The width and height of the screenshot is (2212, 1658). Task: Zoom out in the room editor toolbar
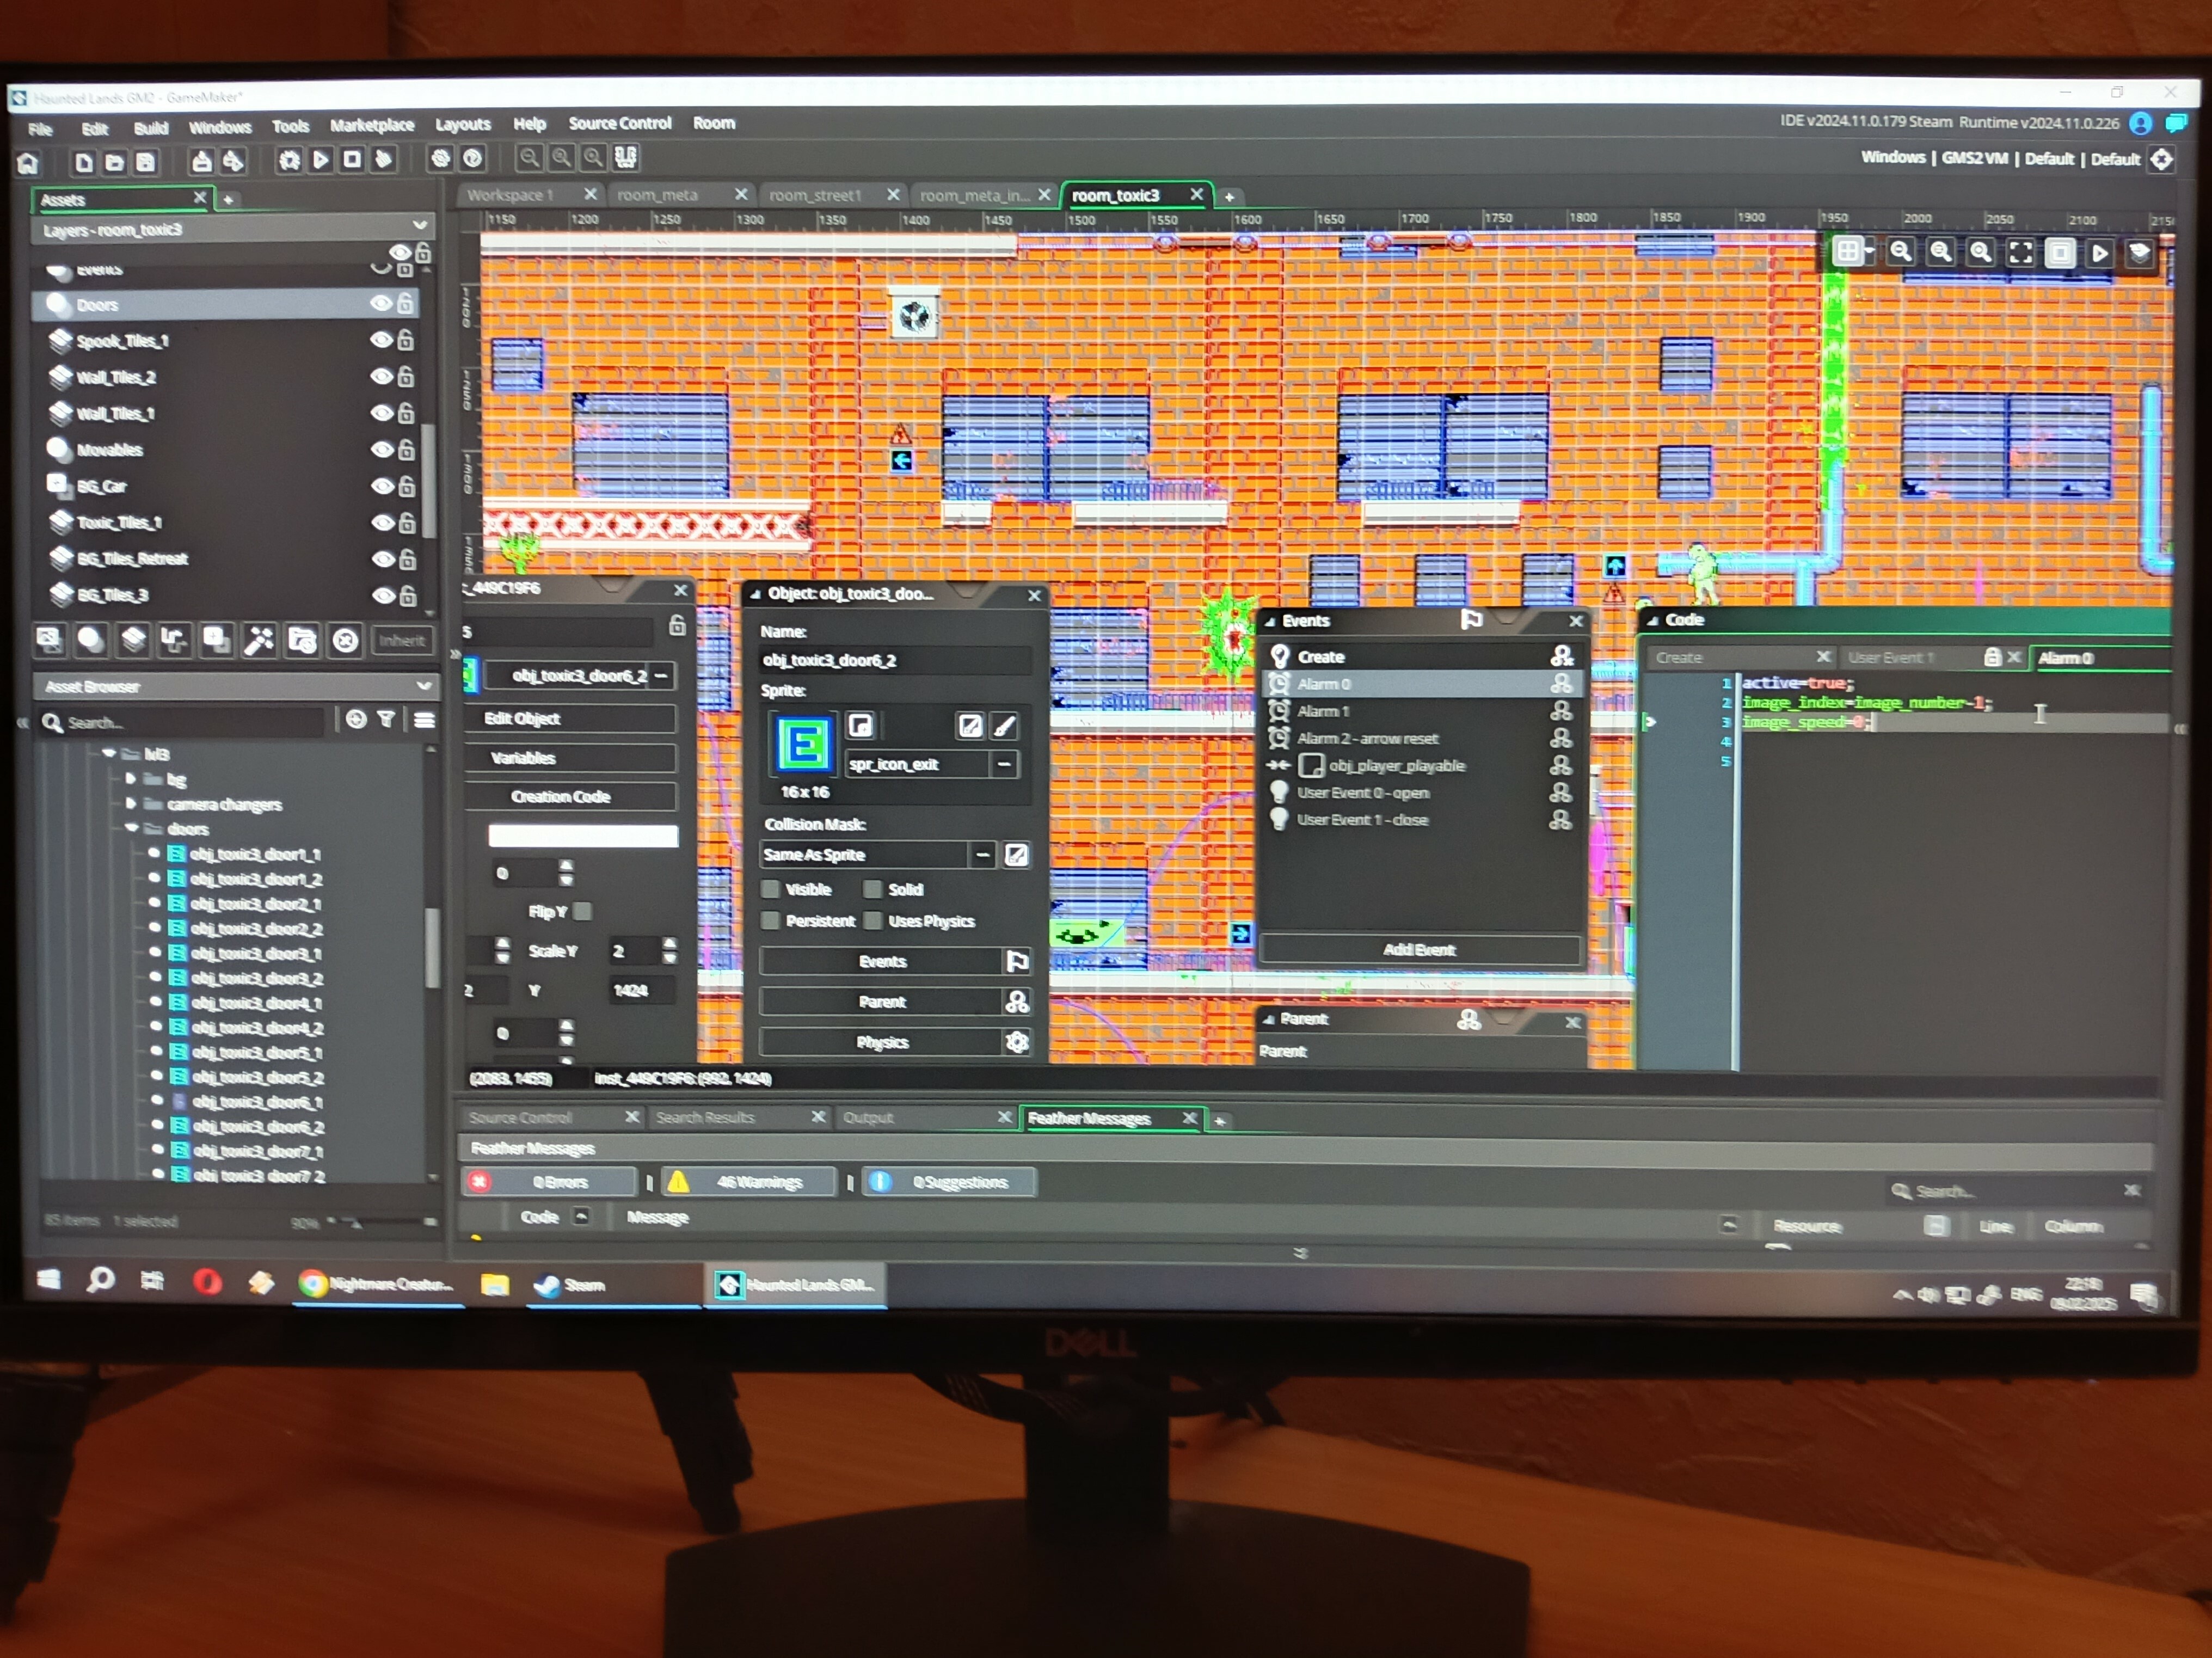1900,251
